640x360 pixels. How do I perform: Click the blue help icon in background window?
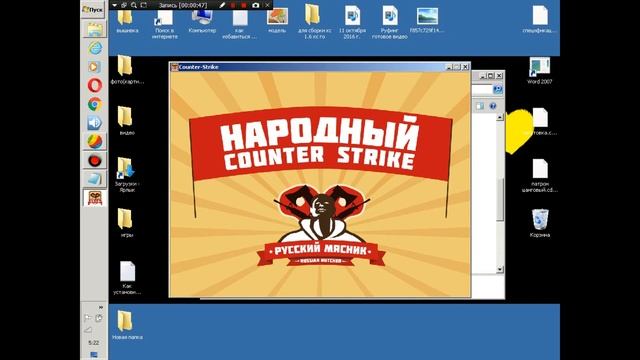(x=493, y=106)
